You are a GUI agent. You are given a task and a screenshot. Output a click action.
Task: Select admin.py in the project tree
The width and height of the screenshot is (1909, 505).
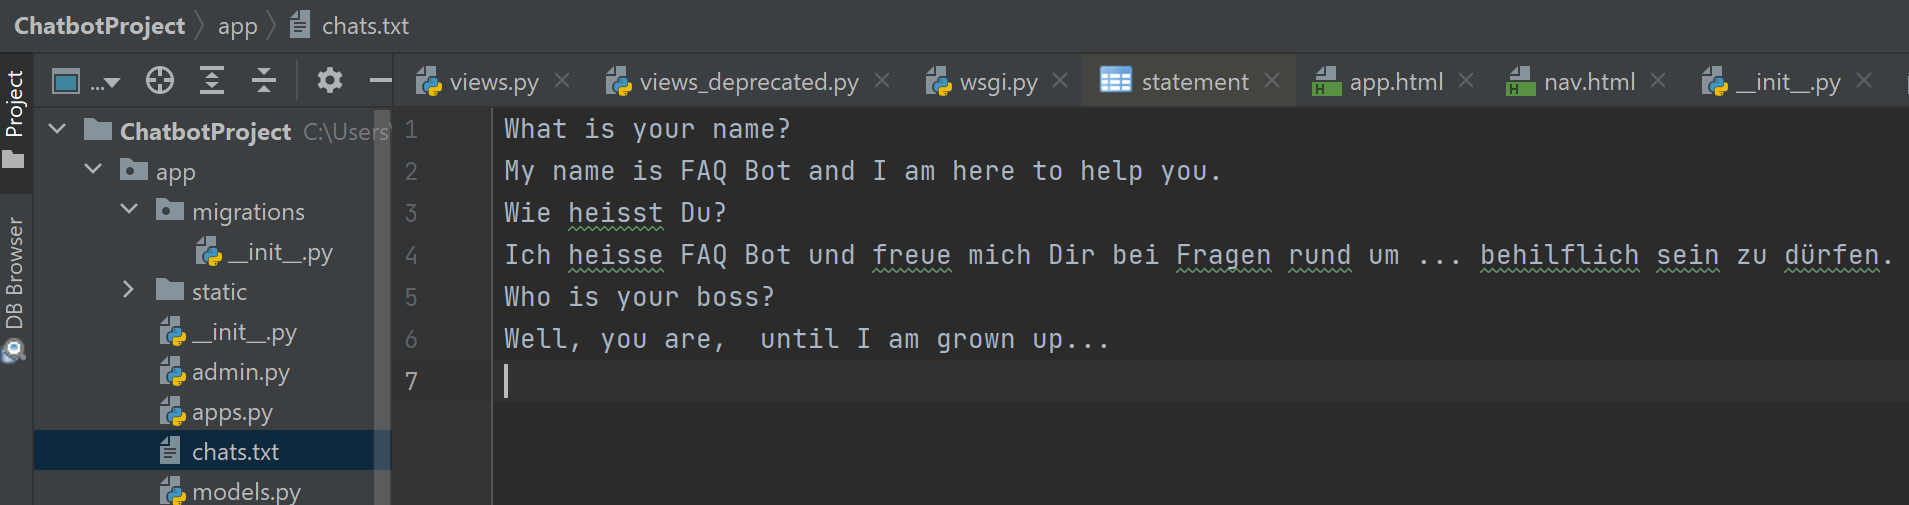coord(240,372)
